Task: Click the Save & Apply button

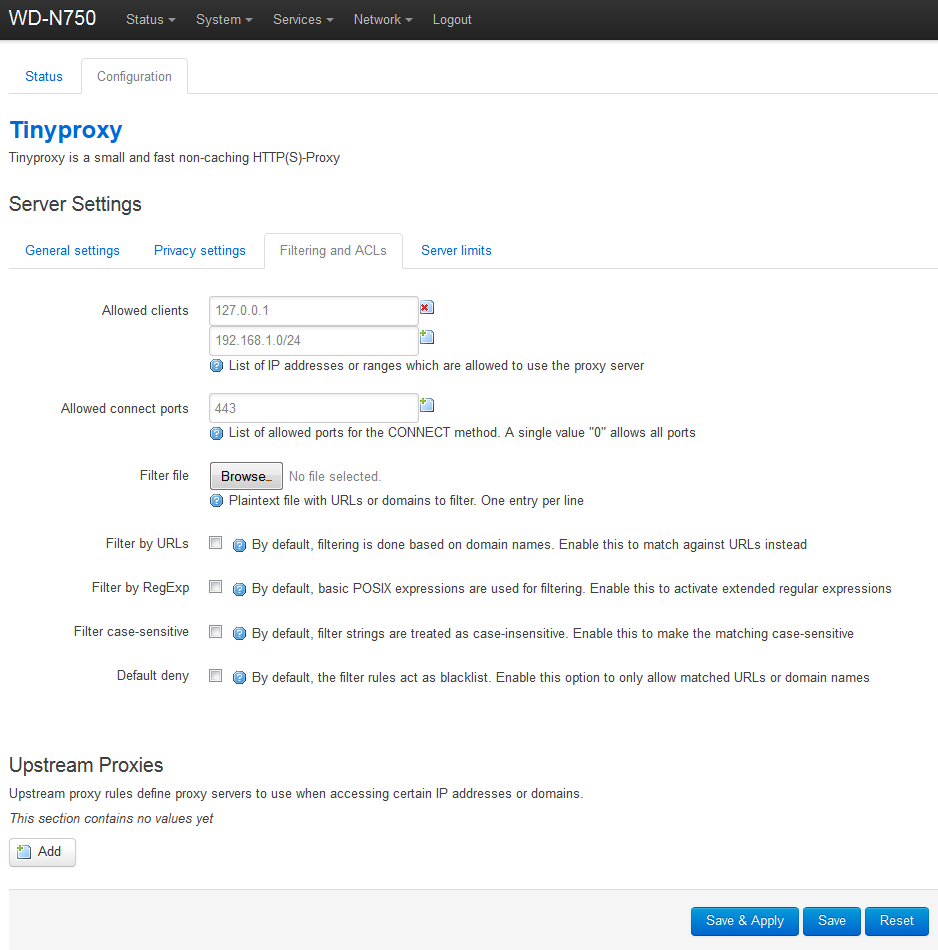Action: (745, 921)
